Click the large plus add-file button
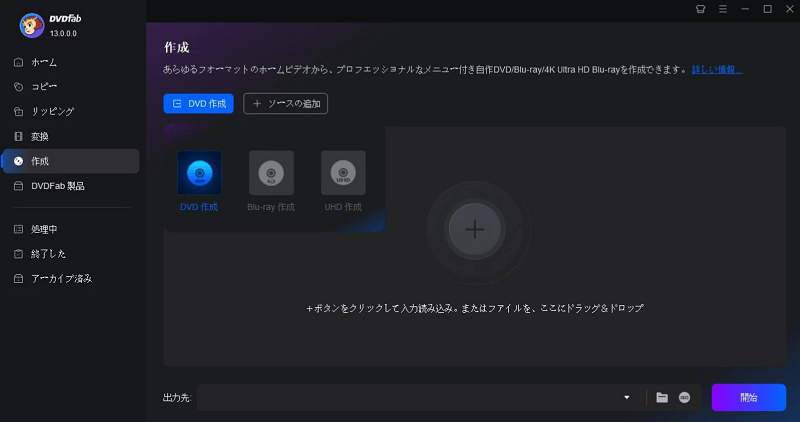Screen dimensions: 800x422 [x=474, y=229]
